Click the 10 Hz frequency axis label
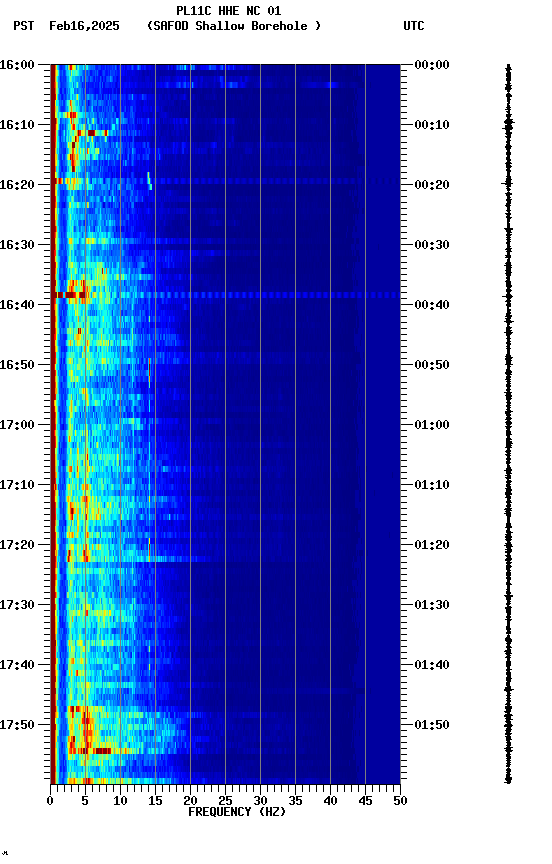 point(120,802)
